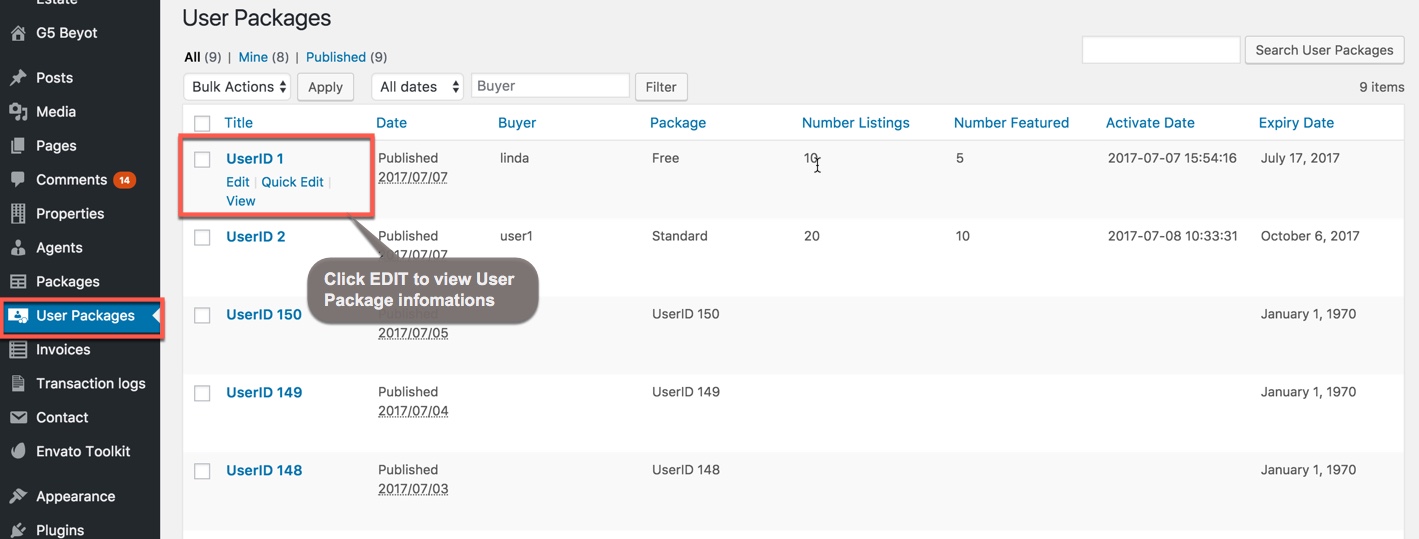Open the UserID 149 title link

(x=264, y=393)
